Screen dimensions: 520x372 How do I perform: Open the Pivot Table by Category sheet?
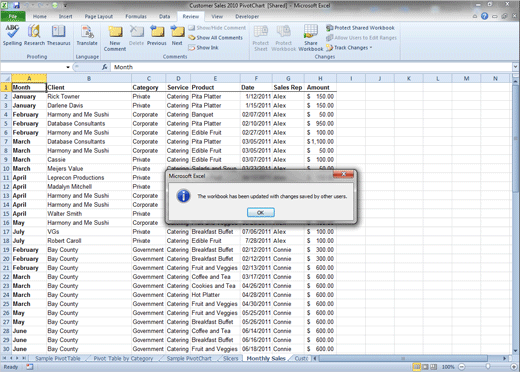click(123, 358)
